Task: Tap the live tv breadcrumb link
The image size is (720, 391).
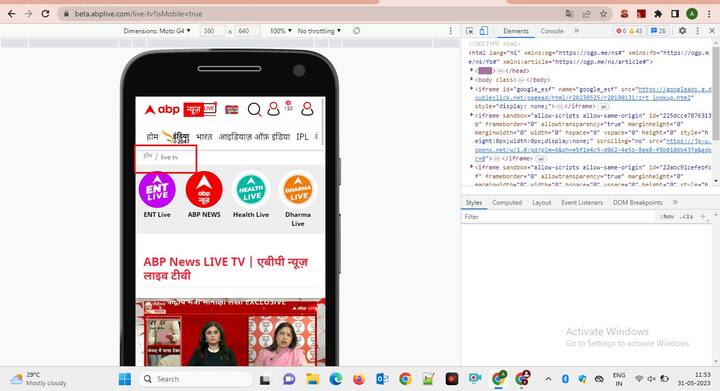Action: 169,157
